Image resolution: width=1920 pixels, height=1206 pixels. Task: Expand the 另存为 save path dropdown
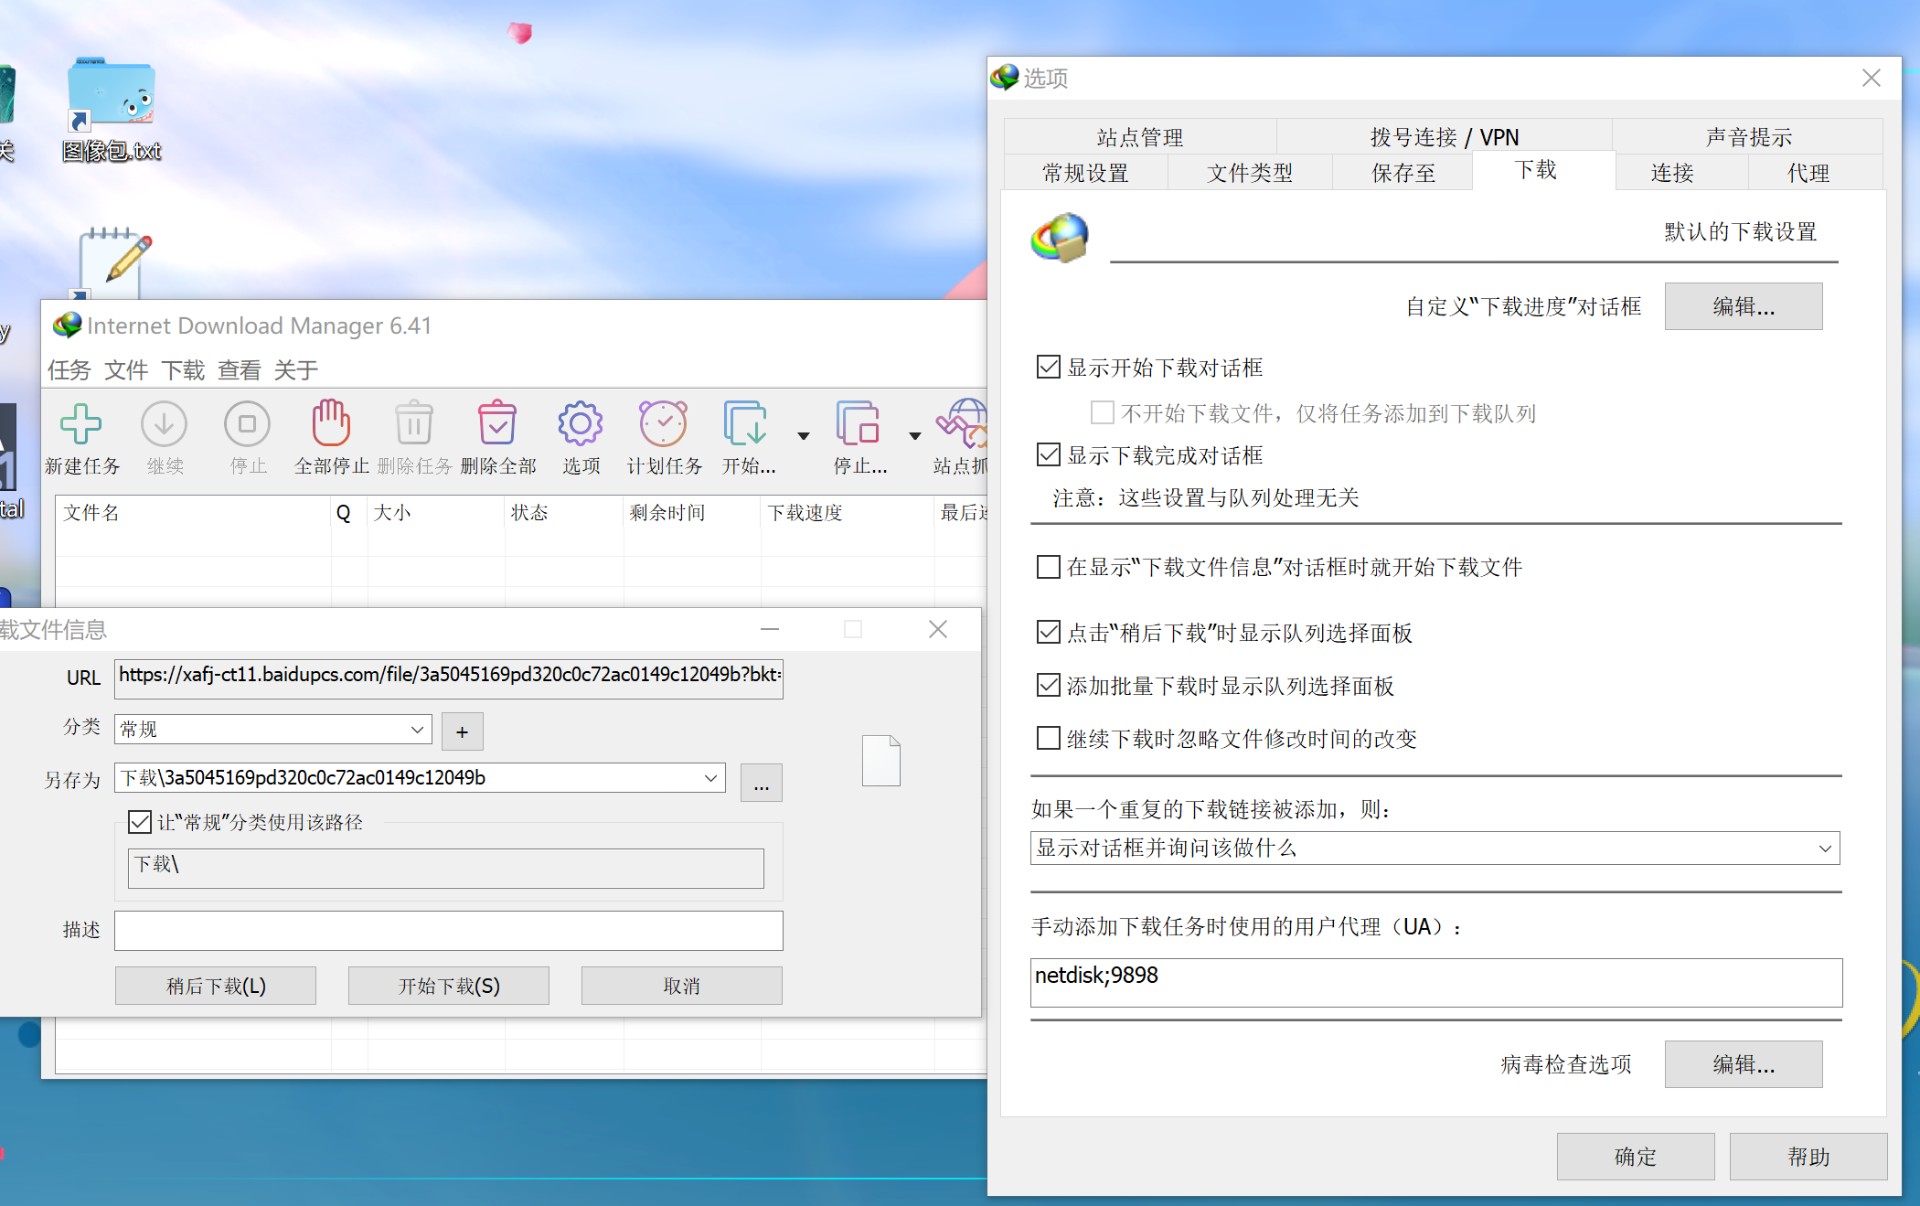[711, 778]
